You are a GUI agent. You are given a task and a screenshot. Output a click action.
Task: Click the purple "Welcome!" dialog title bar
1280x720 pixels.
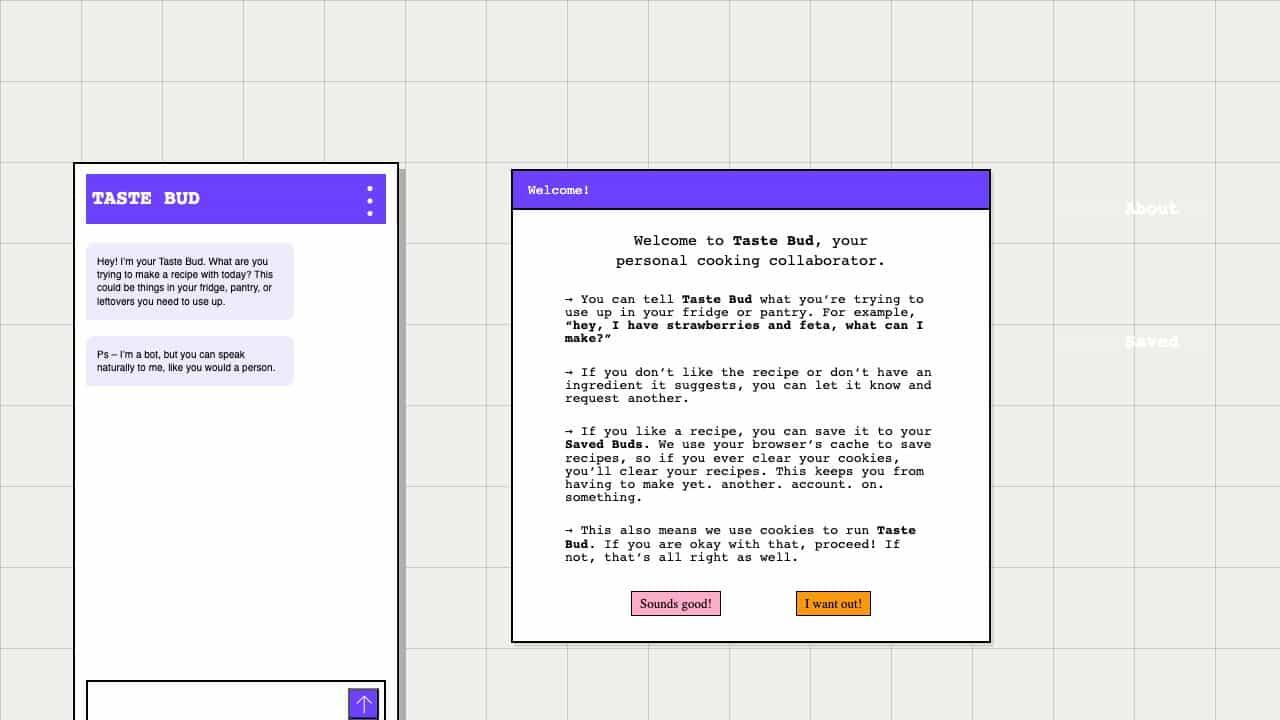point(750,190)
